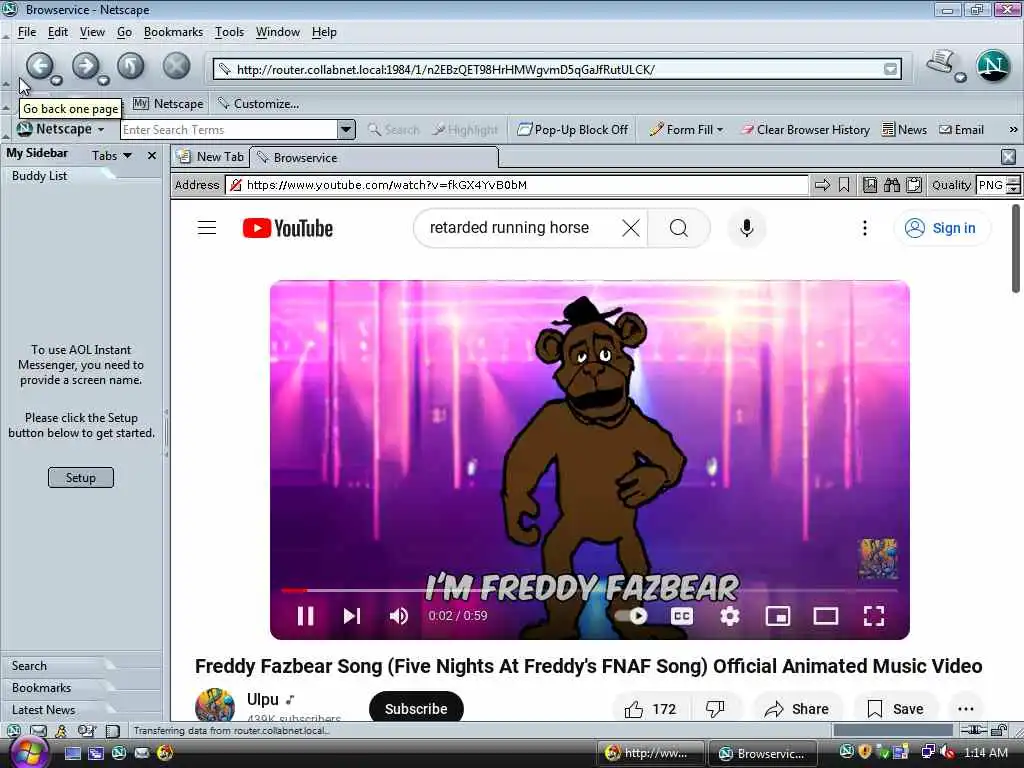The width and height of the screenshot is (1024, 768).
Task: Start voice search with microphone icon
Action: [746, 228]
